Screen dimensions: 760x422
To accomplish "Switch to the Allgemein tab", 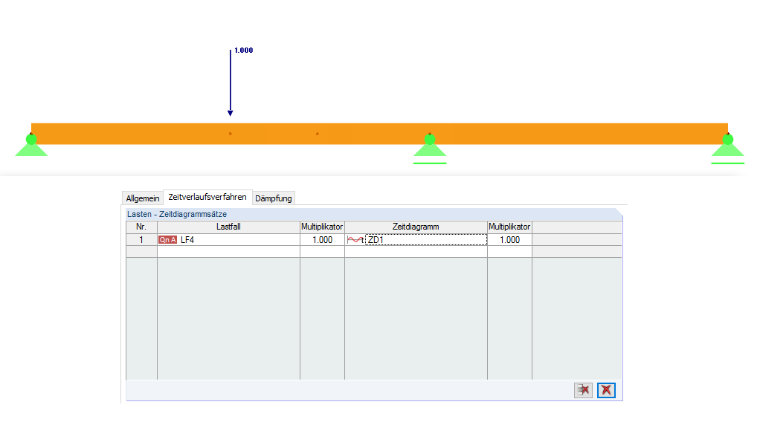I will tap(142, 198).
